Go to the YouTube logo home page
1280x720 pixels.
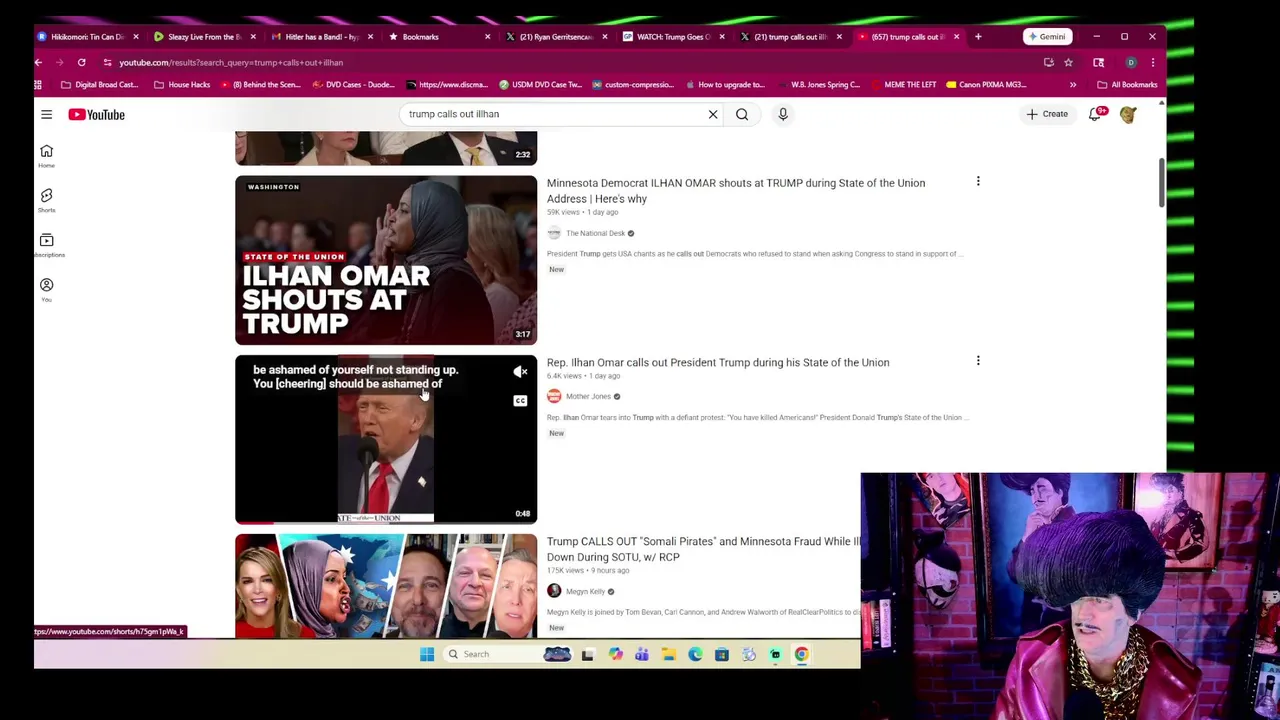click(x=97, y=115)
